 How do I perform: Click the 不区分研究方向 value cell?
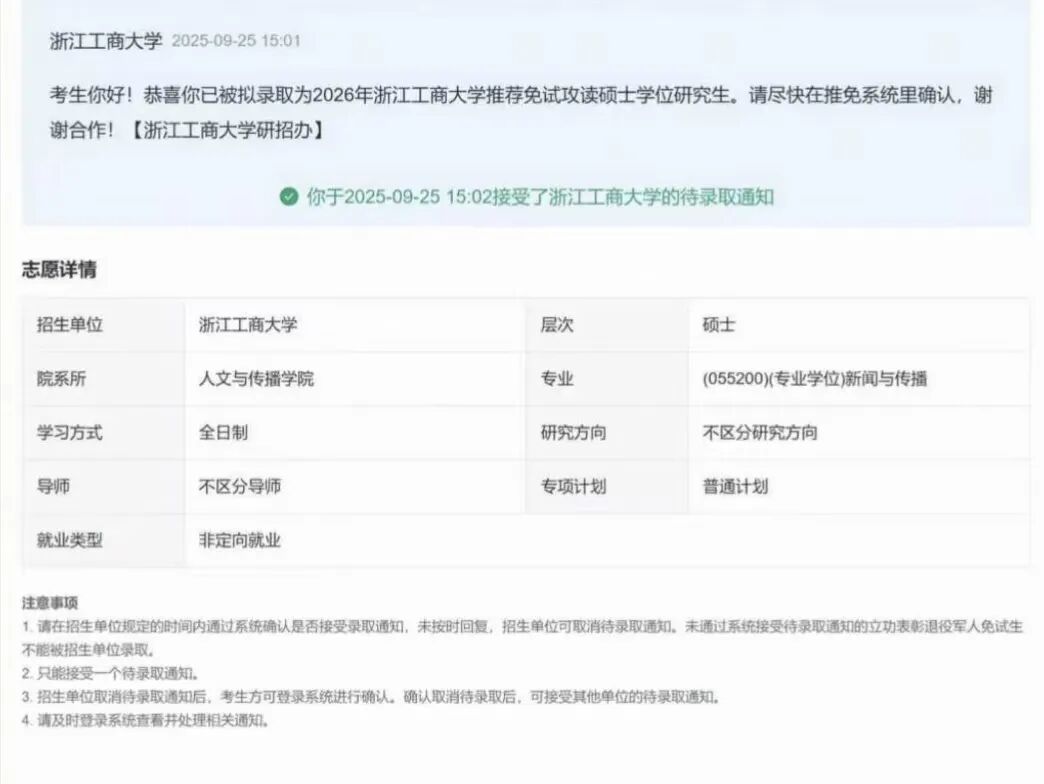click(x=759, y=433)
